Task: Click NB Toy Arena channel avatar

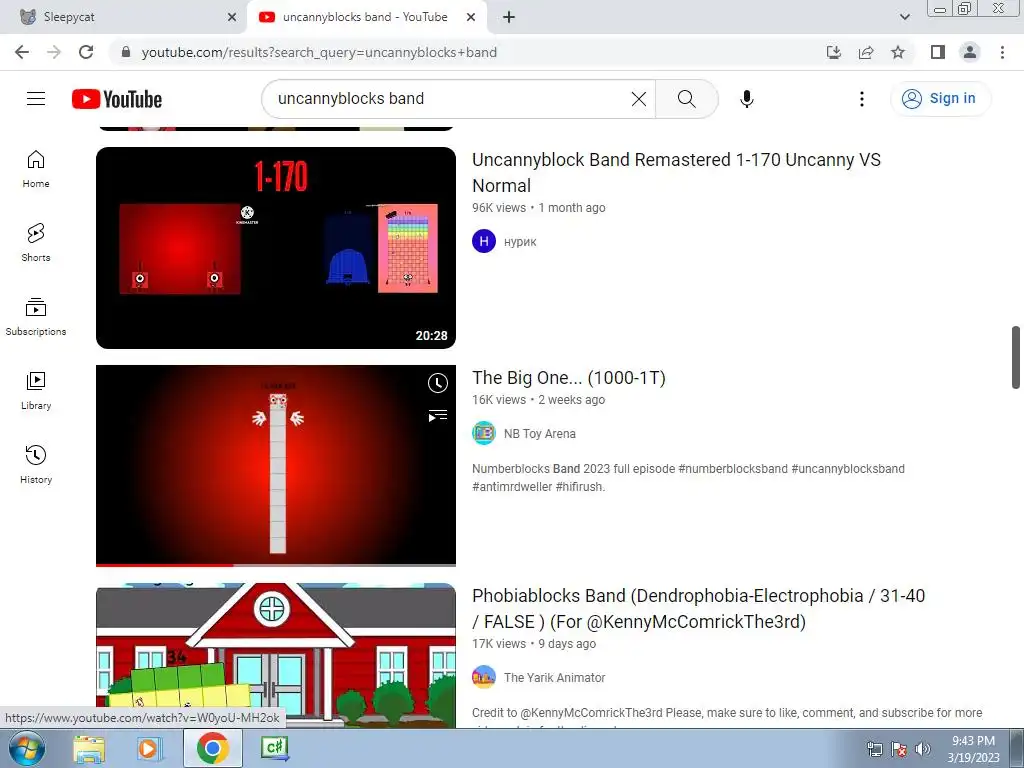Action: 484,433
